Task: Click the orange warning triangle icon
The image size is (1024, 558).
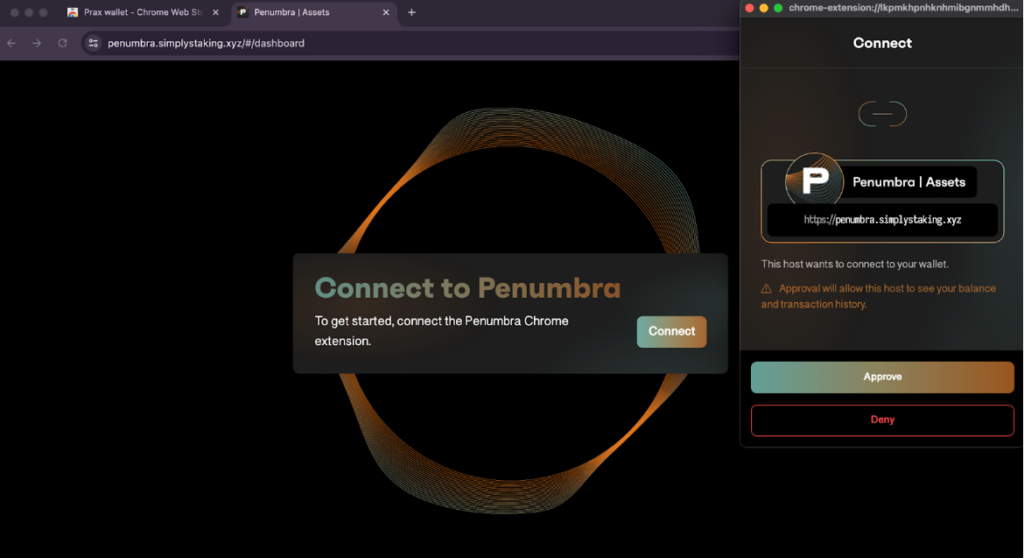Action: pyautogui.click(x=767, y=289)
